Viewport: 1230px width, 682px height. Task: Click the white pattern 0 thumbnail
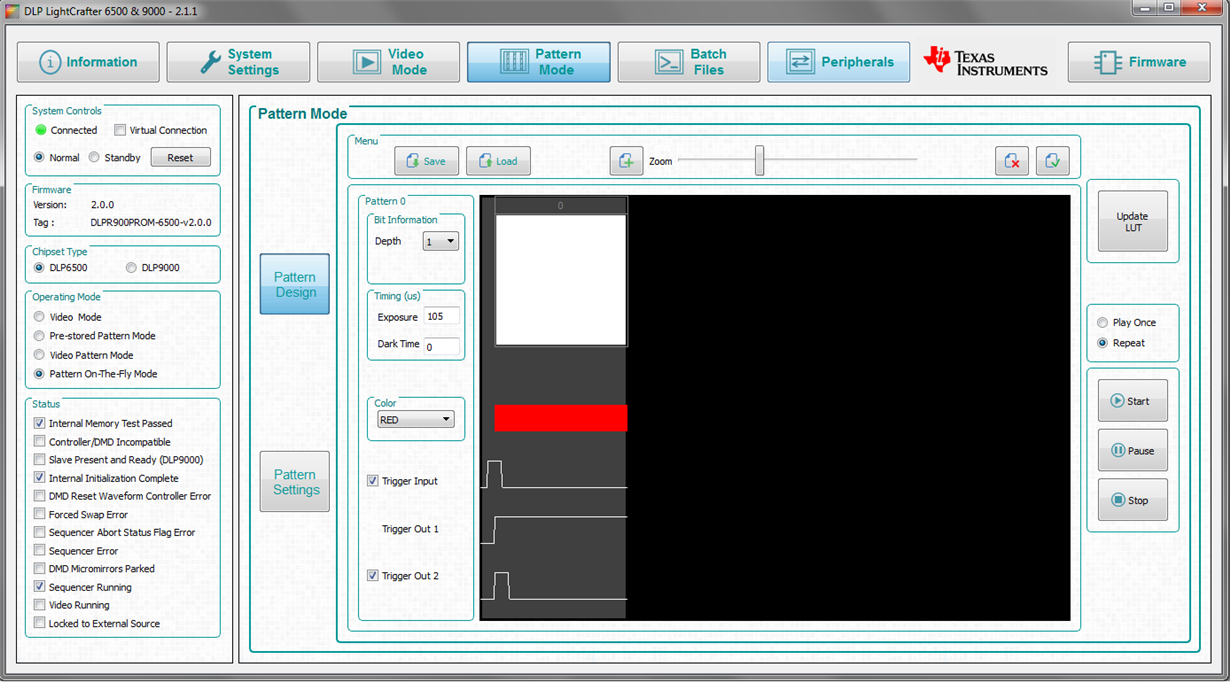[x=561, y=280]
